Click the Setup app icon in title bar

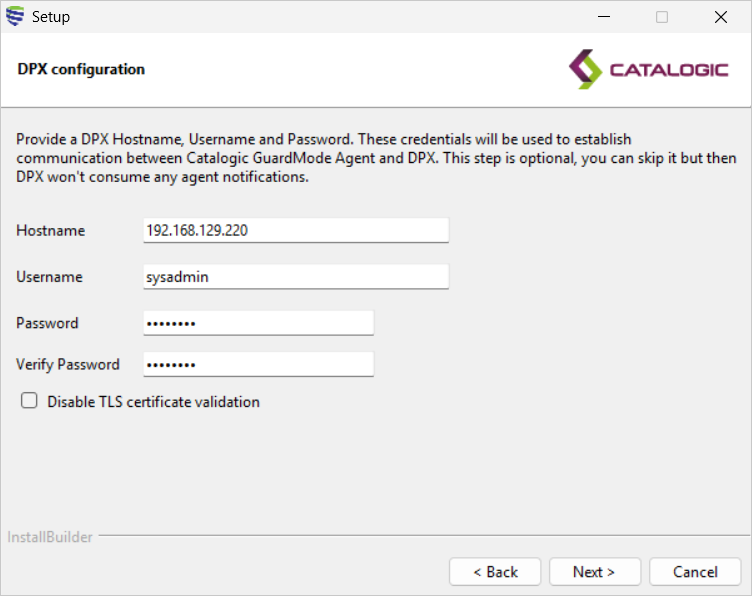15,17
